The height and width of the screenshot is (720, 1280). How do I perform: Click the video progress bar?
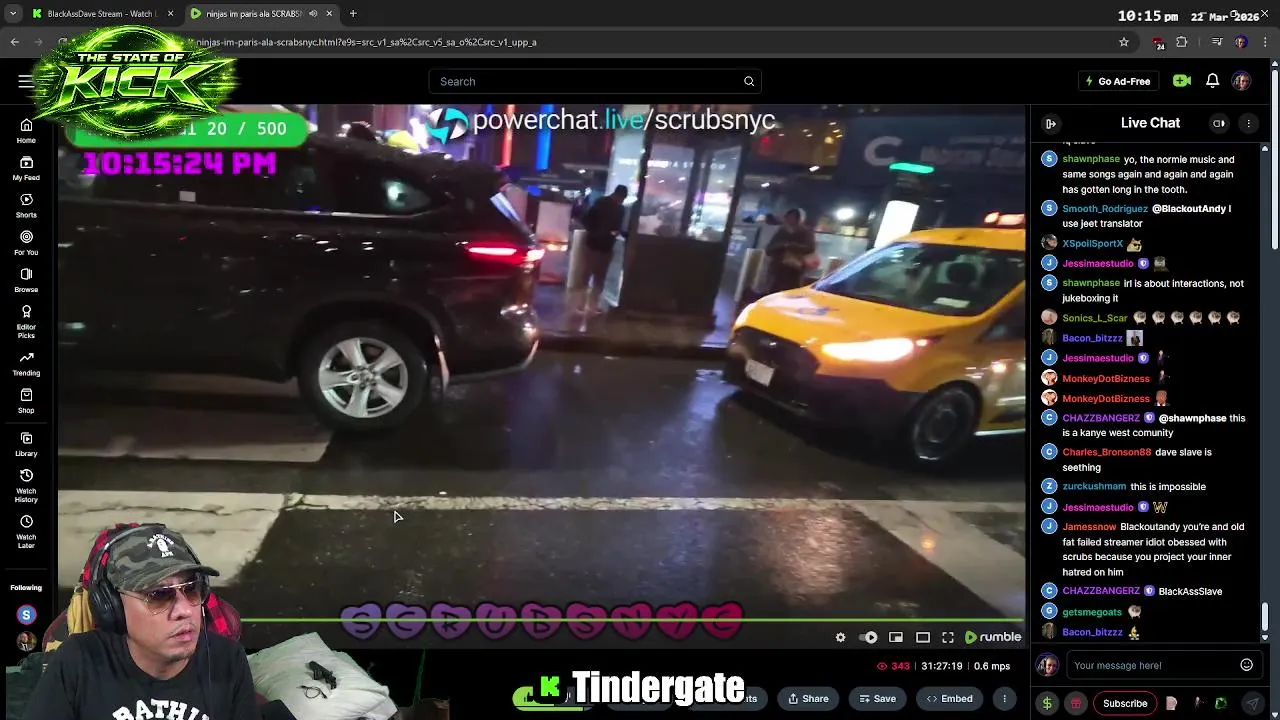point(540,621)
